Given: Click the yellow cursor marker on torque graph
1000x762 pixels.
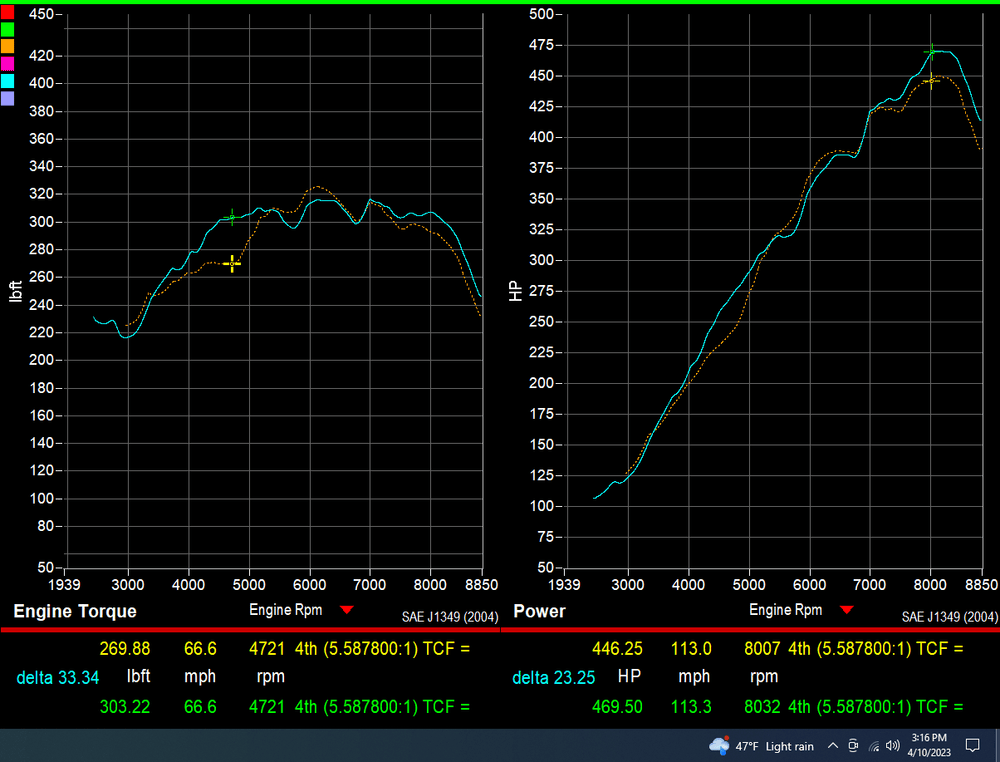Looking at the screenshot, I should click(x=232, y=263).
